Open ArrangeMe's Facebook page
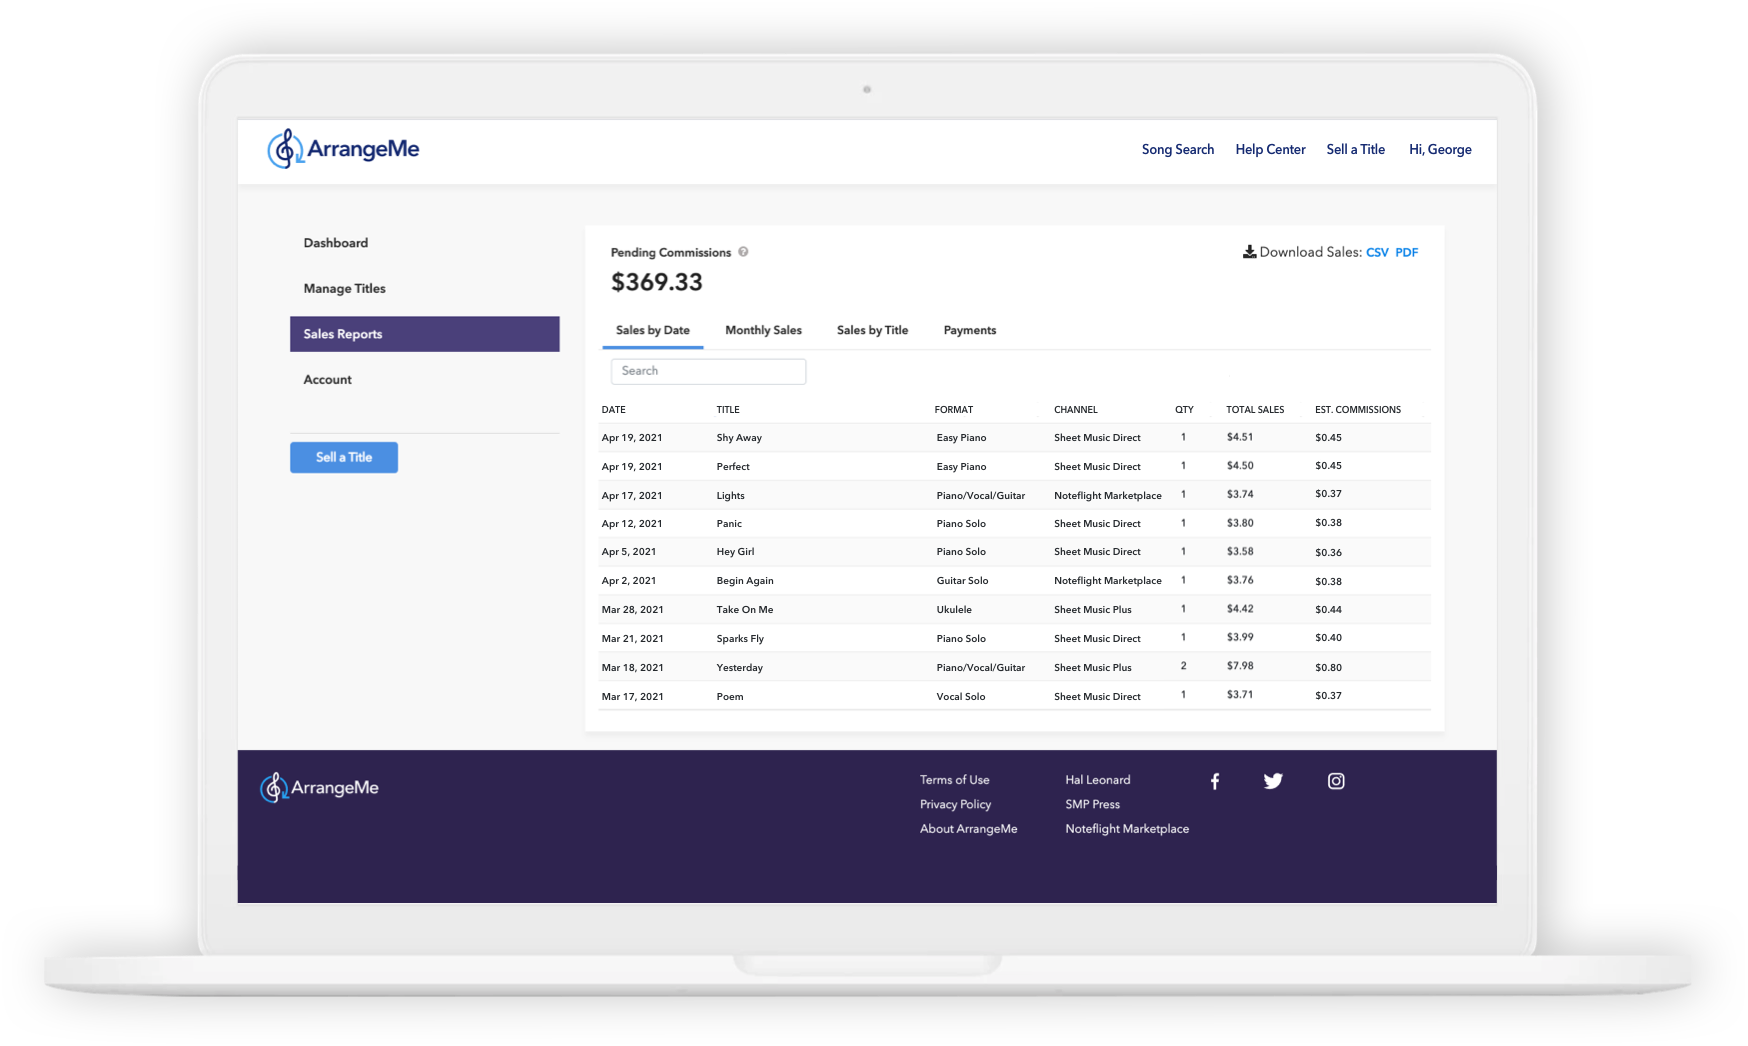Viewport: 1748px width, 1046px height. tap(1215, 781)
